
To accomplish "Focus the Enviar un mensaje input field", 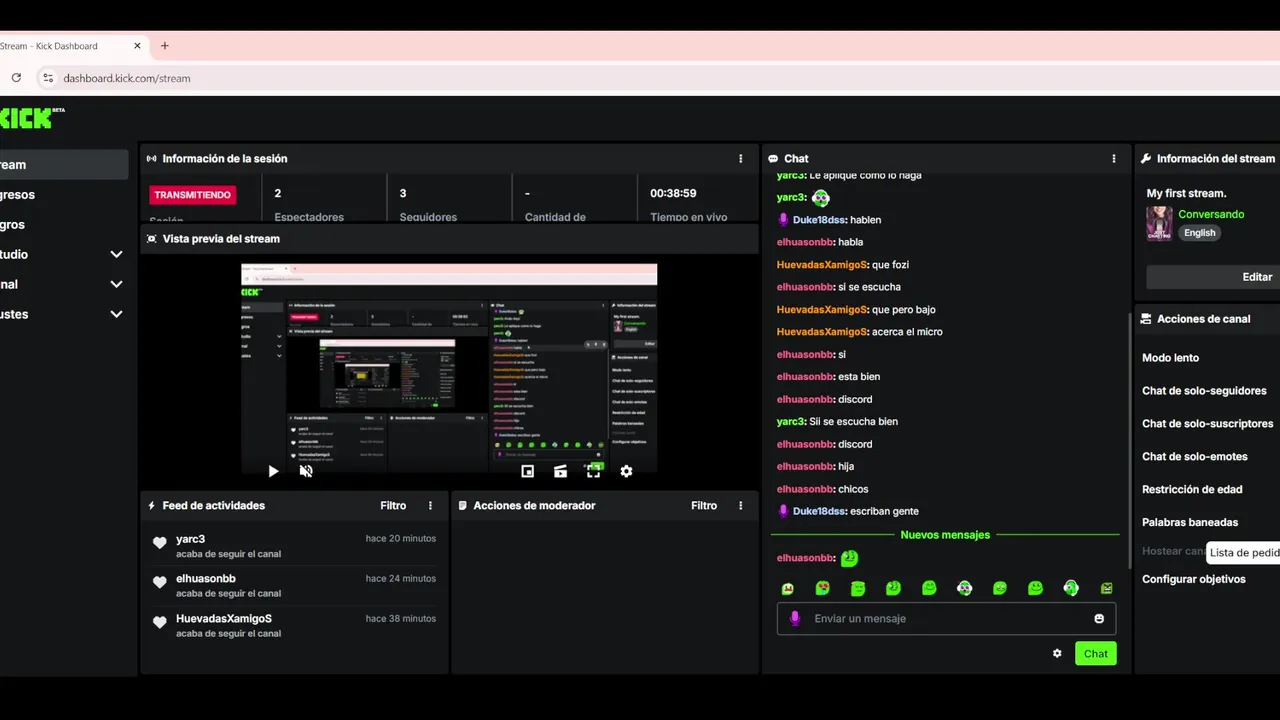I will (x=946, y=618).
